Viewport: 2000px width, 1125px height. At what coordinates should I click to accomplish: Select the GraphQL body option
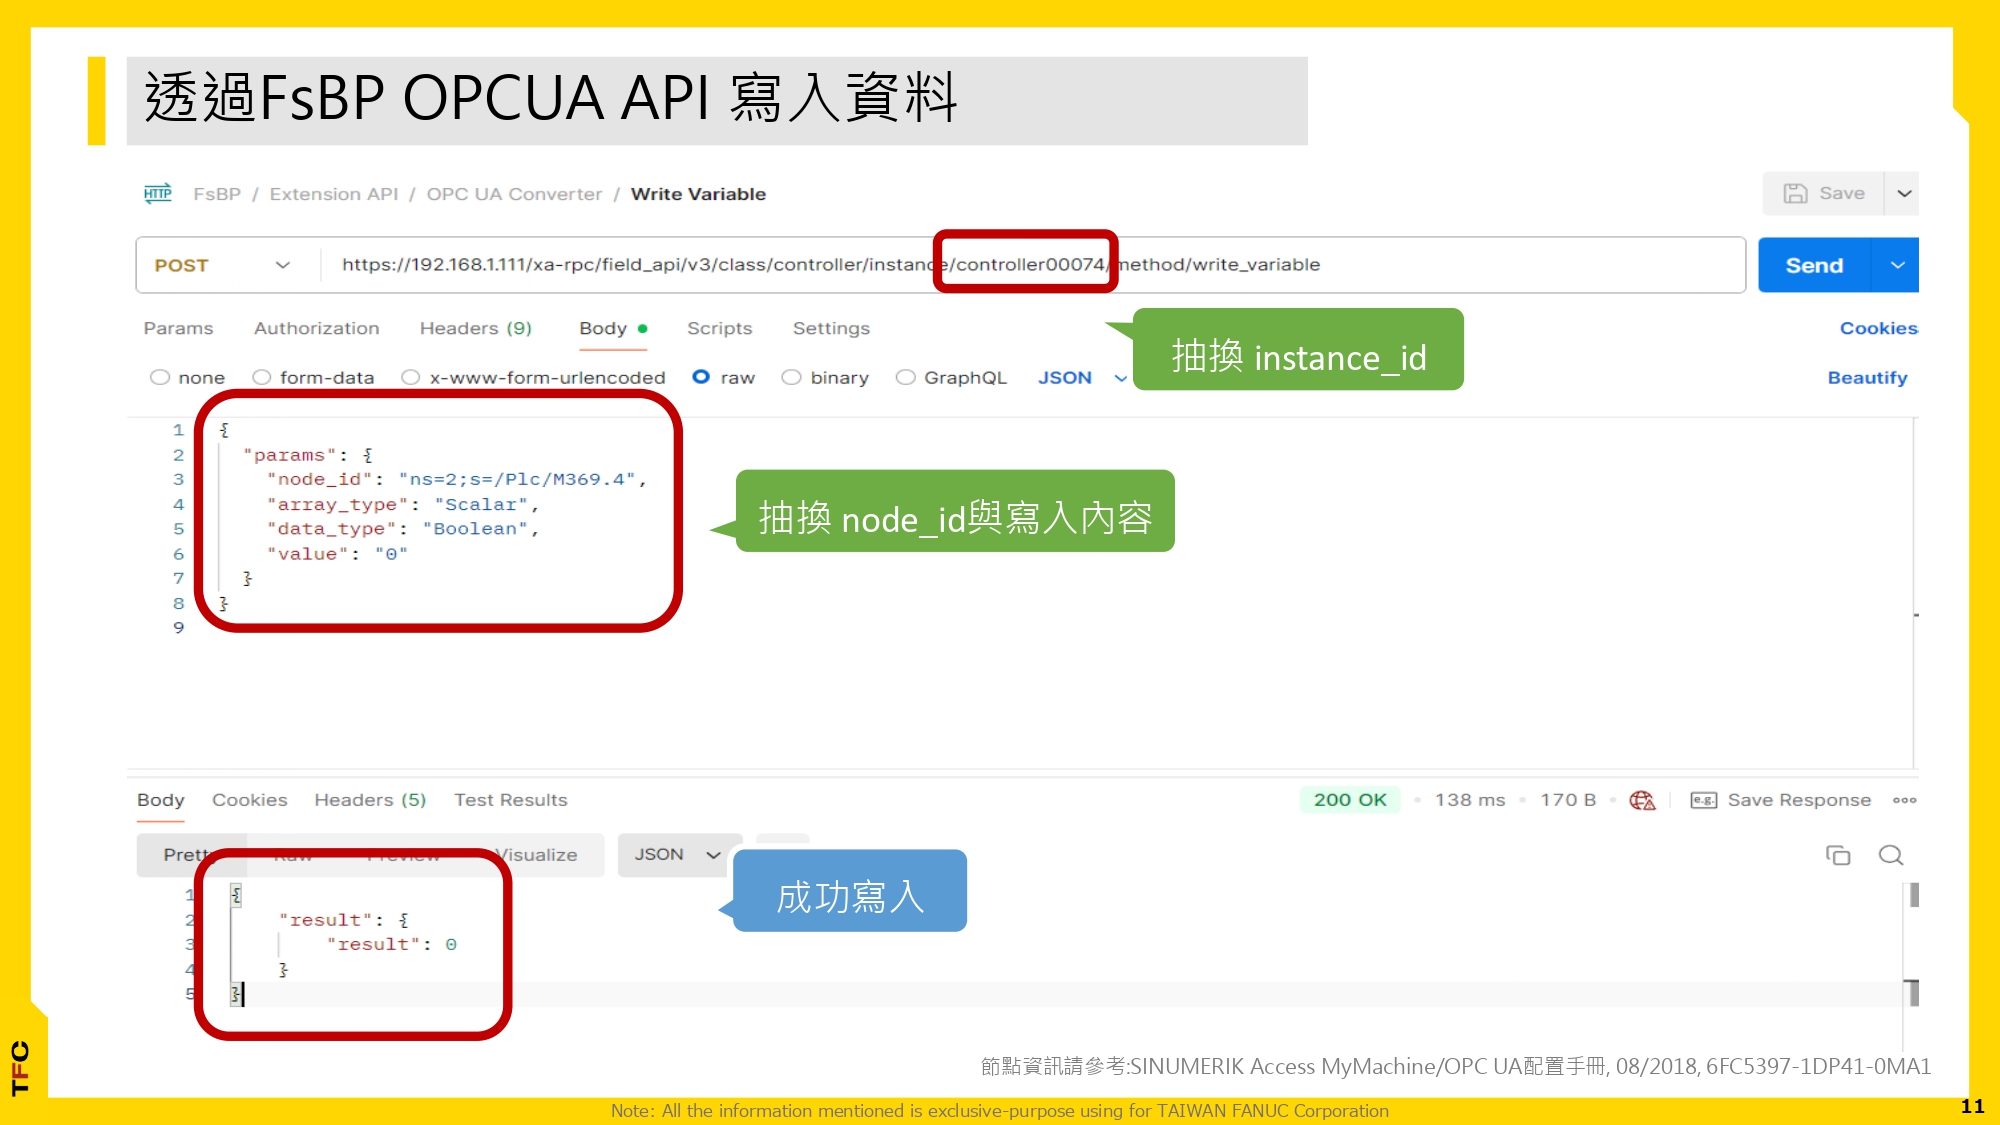click(905, 377)
